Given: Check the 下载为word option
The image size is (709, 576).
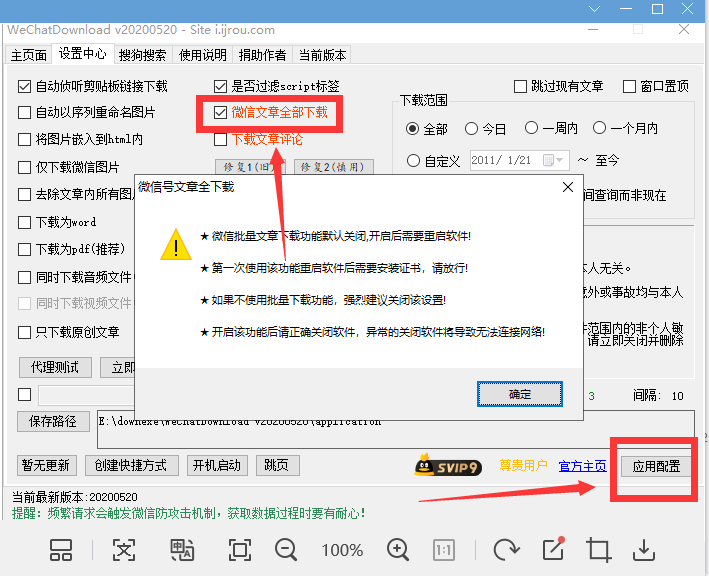Looking at the screenshot, I should [24, 222].
